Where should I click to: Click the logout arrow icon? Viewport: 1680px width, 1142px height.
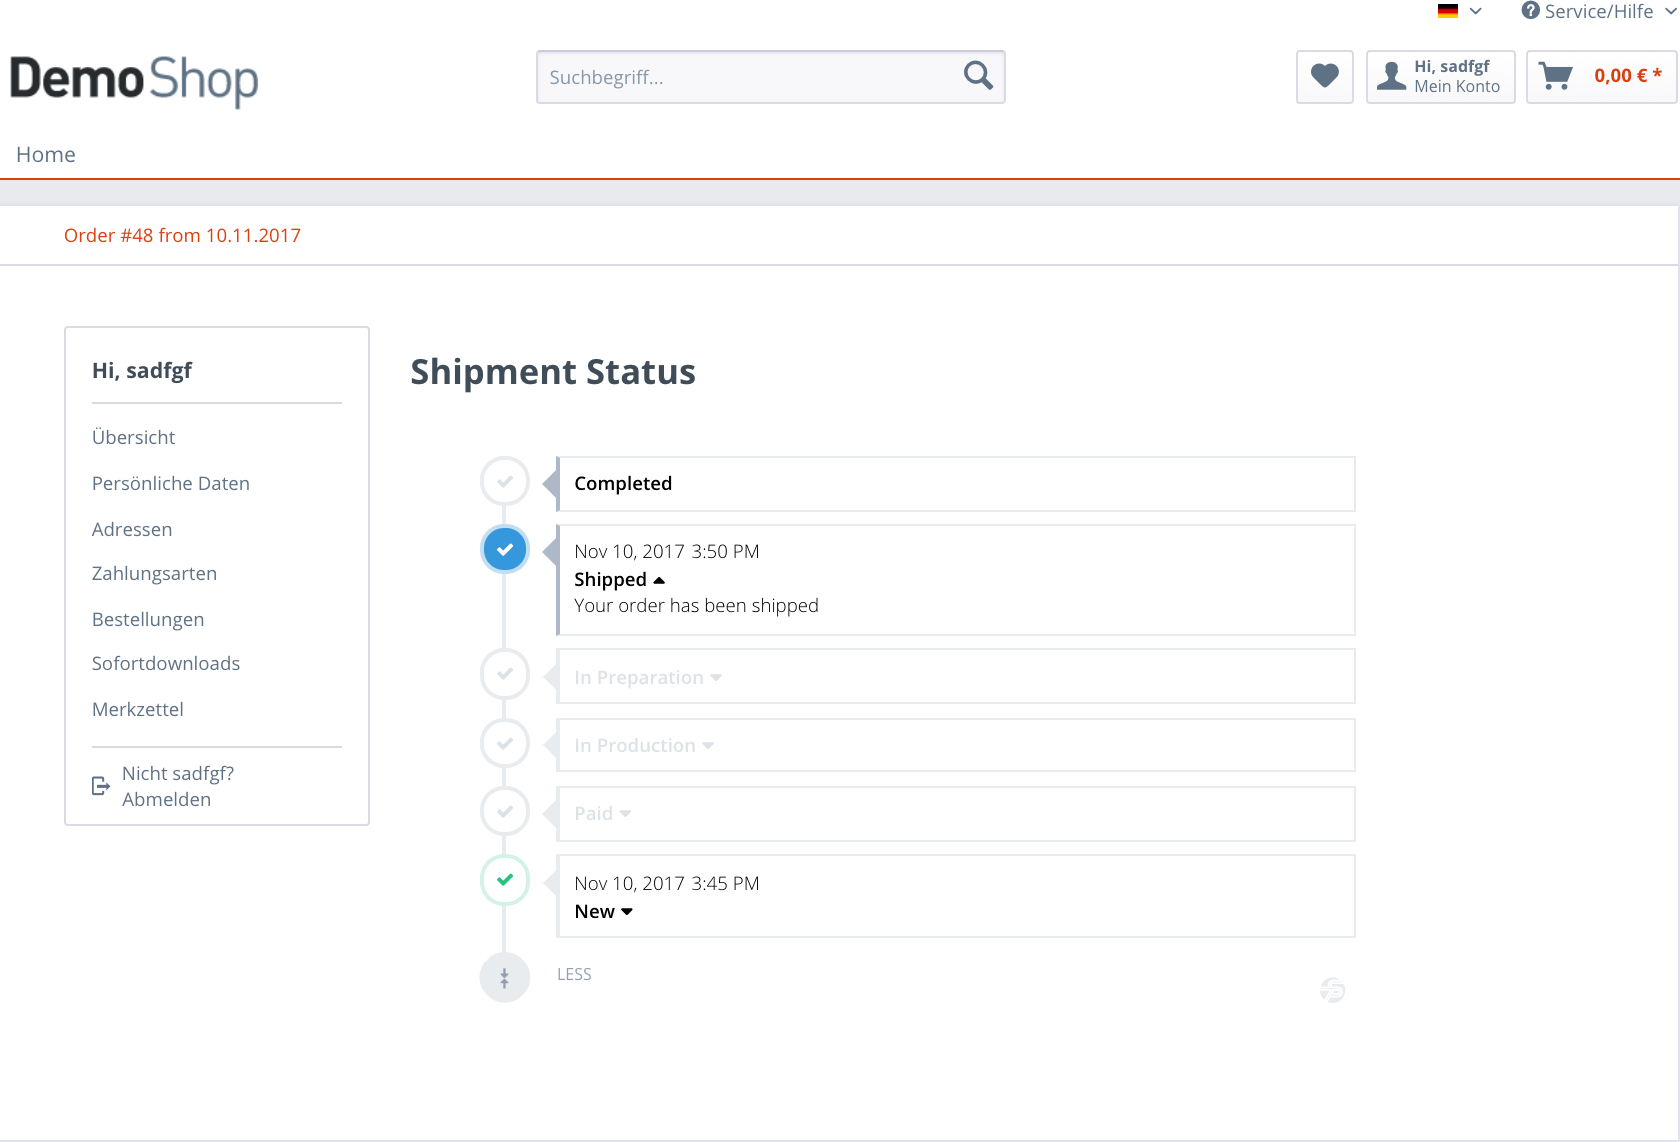click(x=101, y=786)
